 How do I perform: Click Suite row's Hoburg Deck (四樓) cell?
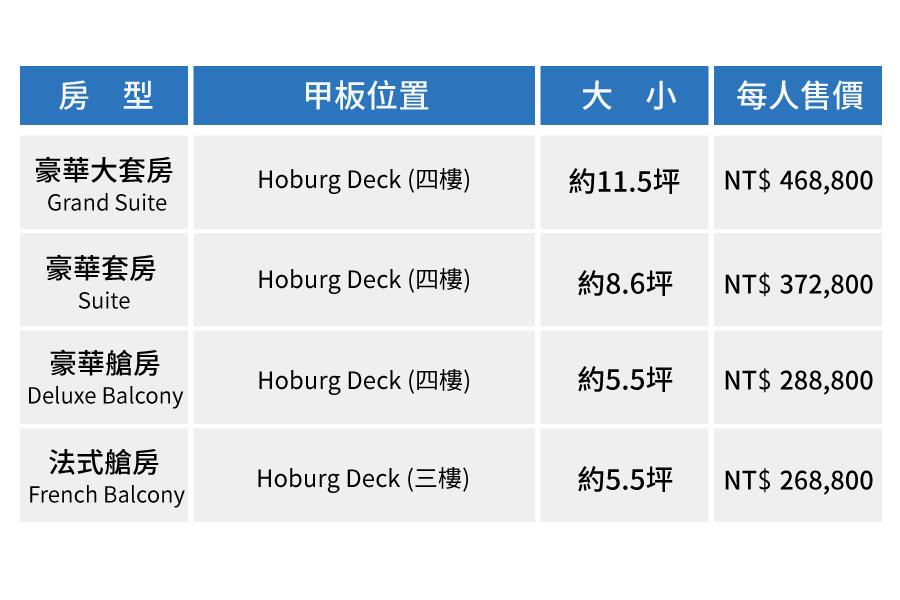pyautogui.click(x=364, y=280)
